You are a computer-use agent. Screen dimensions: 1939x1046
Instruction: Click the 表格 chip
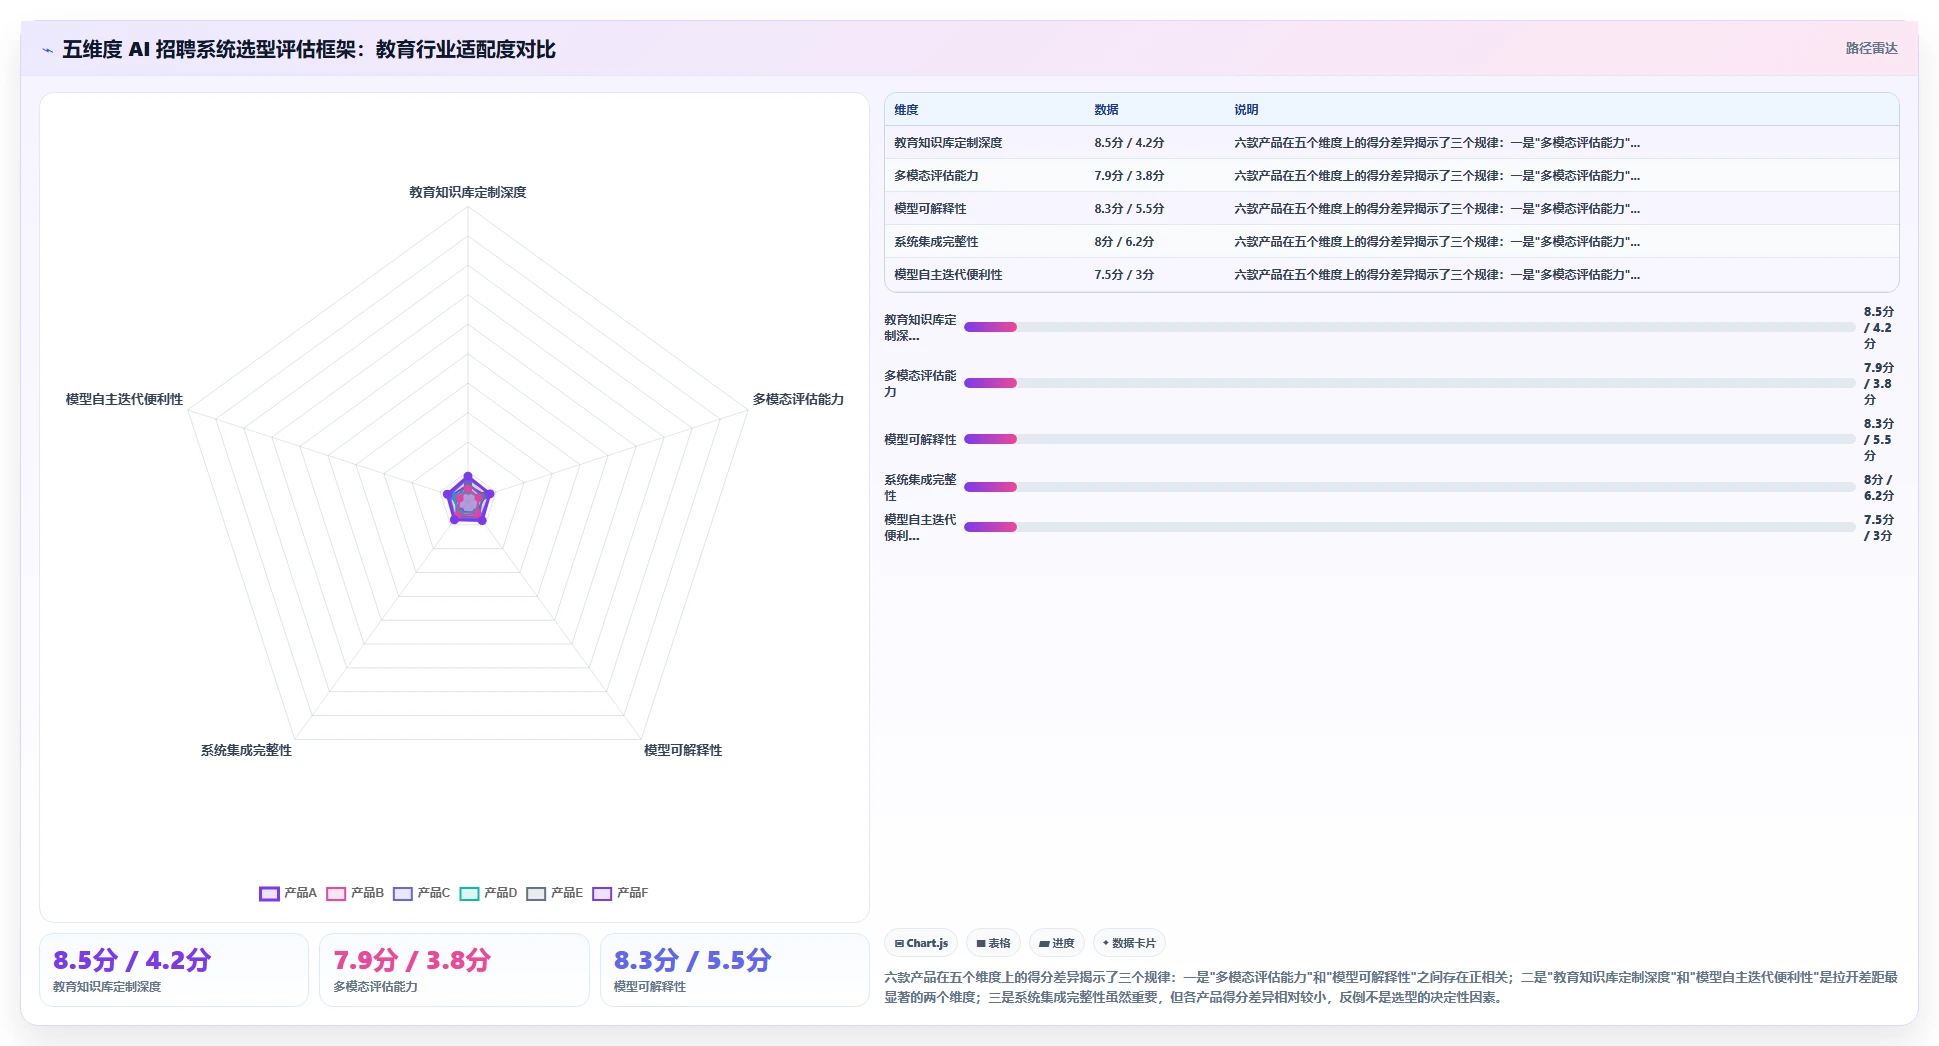click(993, 943)
